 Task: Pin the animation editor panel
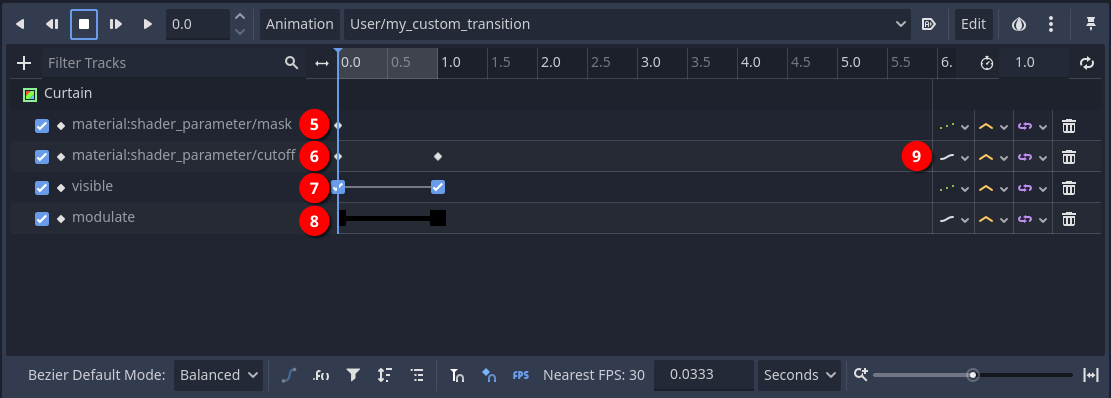1091,24
